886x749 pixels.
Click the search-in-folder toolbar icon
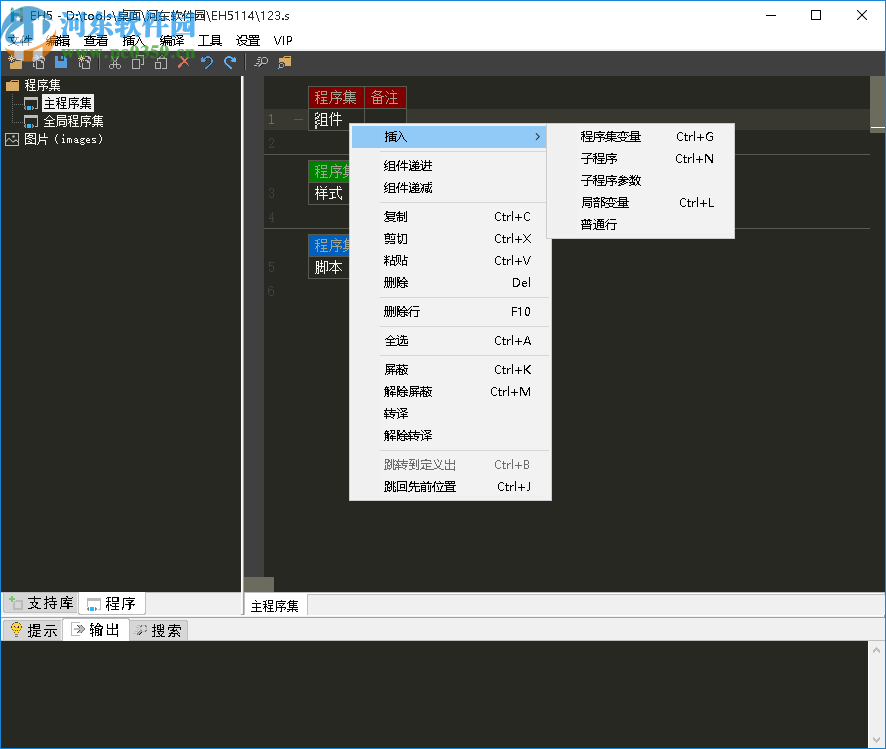(x=284, y=62)
